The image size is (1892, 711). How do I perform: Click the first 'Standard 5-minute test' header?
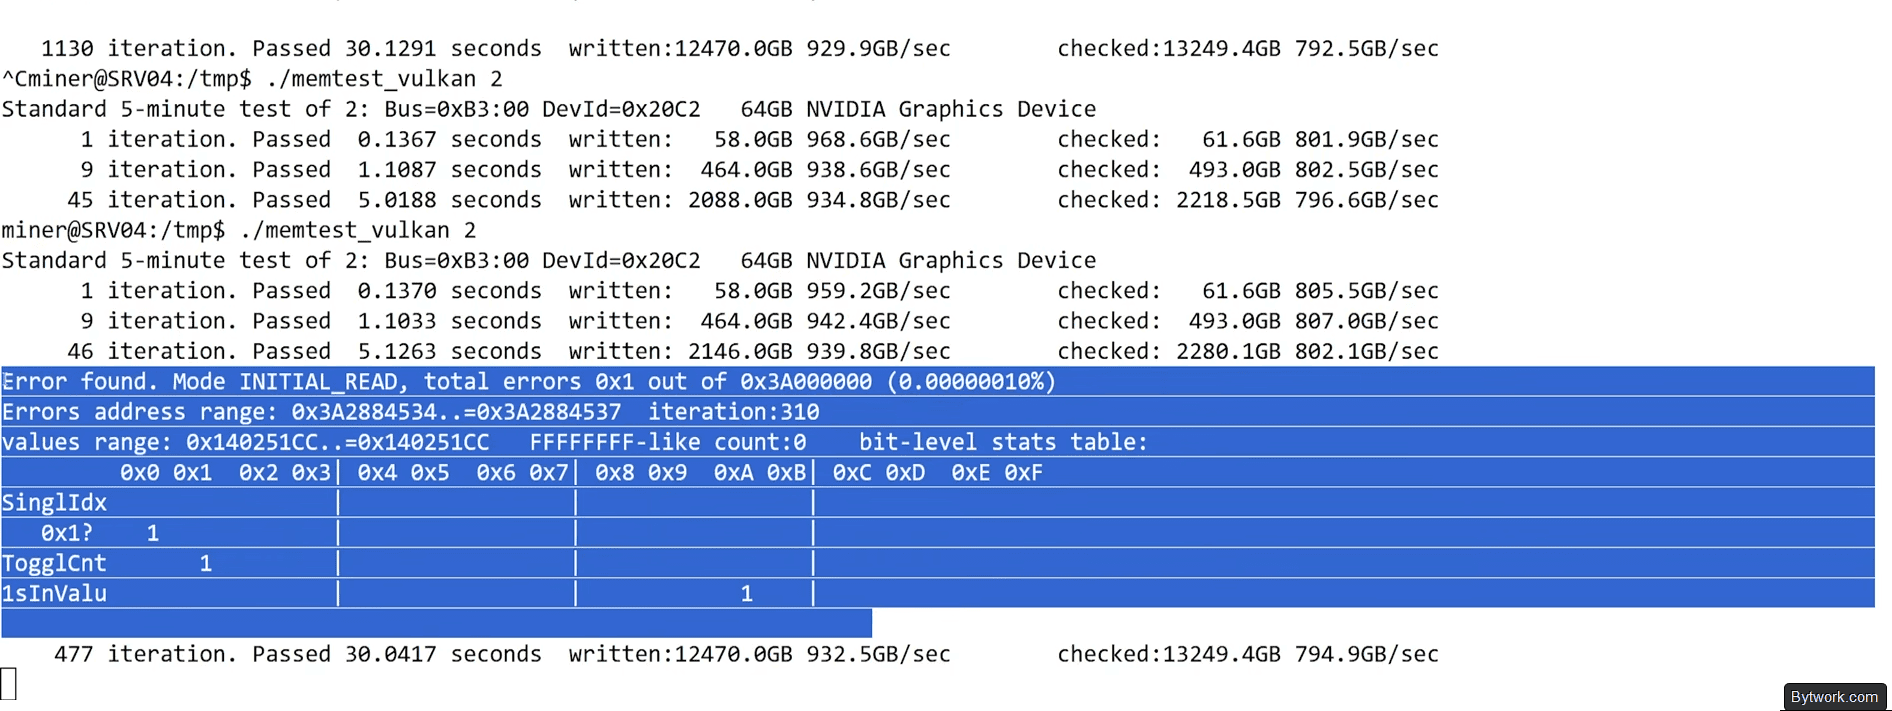pyautogui.click(x=549, y=109)
